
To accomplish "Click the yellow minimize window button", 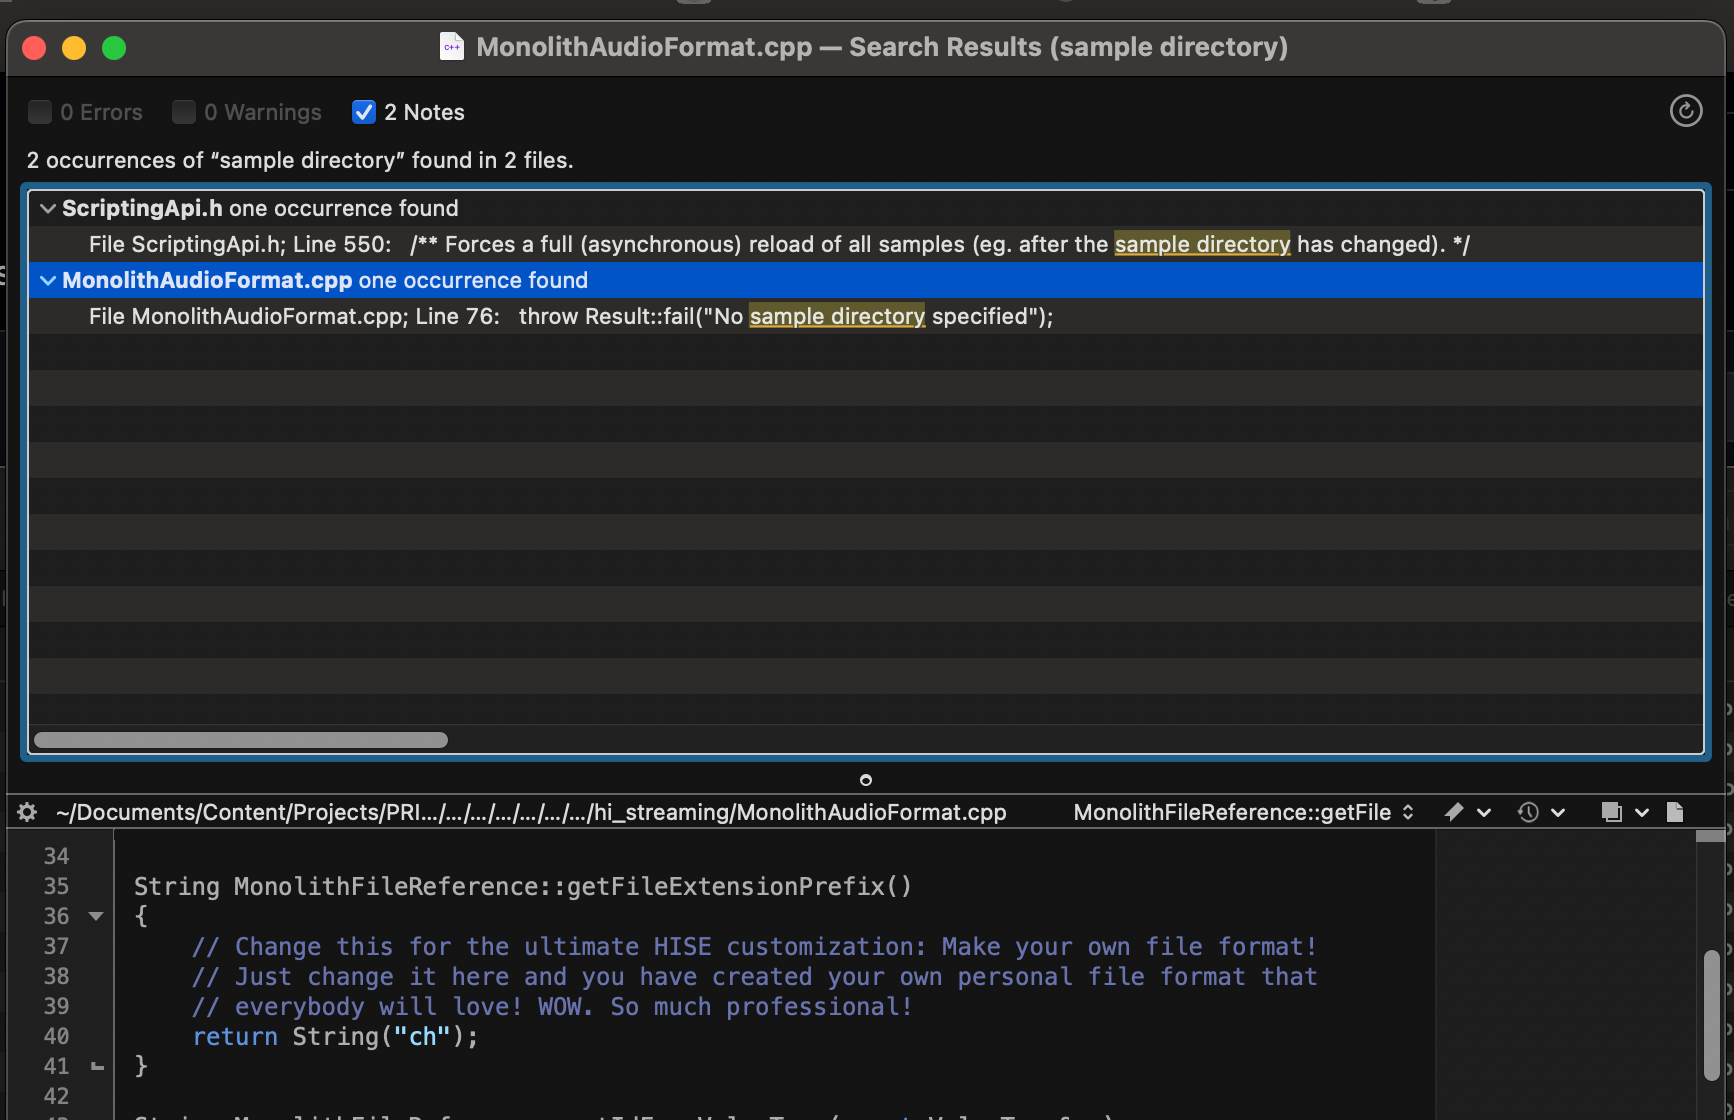I will coord(74,48).
